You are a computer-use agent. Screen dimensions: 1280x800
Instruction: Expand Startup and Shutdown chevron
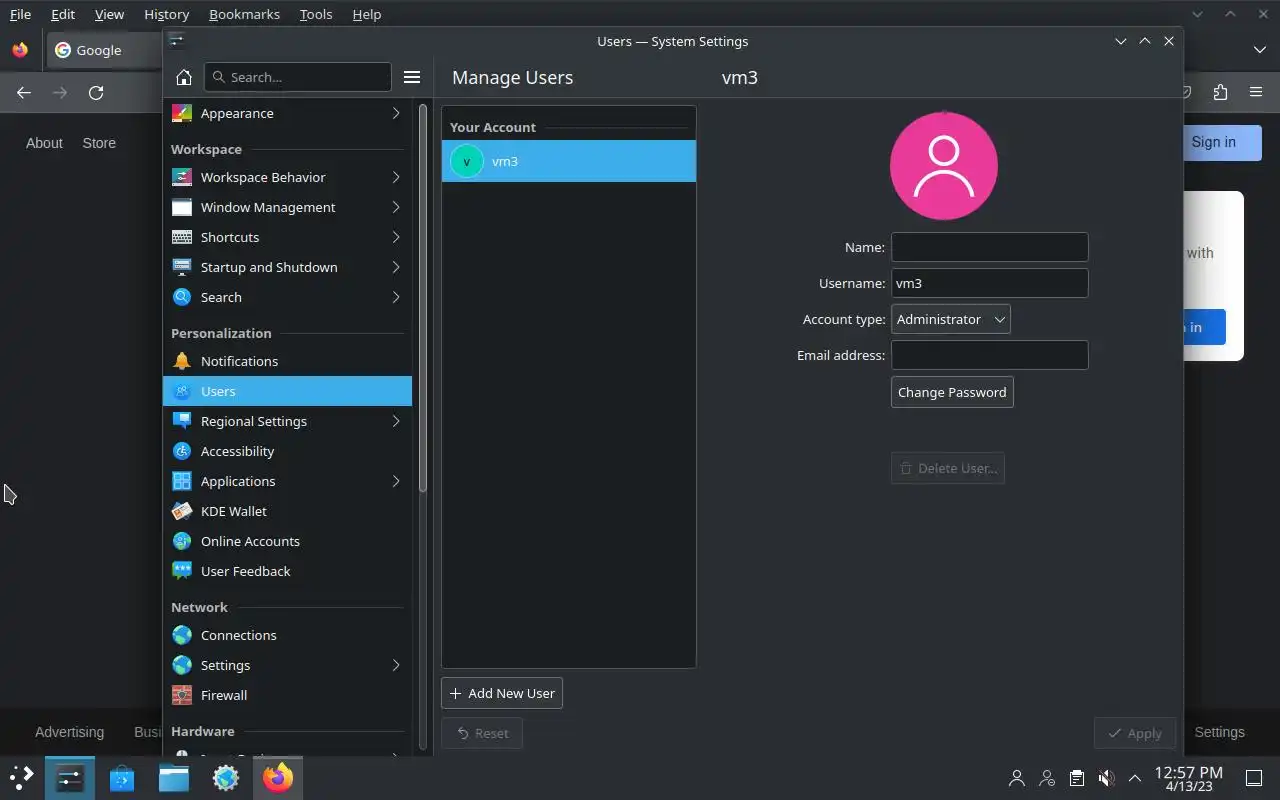coord(396,267)
